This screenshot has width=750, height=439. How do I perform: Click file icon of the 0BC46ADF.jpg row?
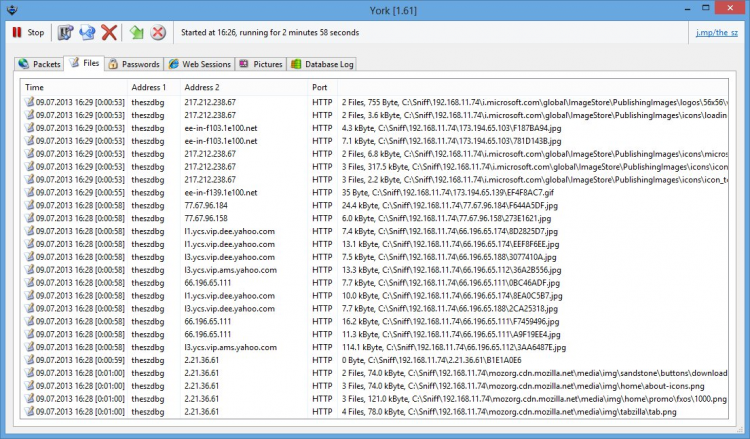pos(30,283)
